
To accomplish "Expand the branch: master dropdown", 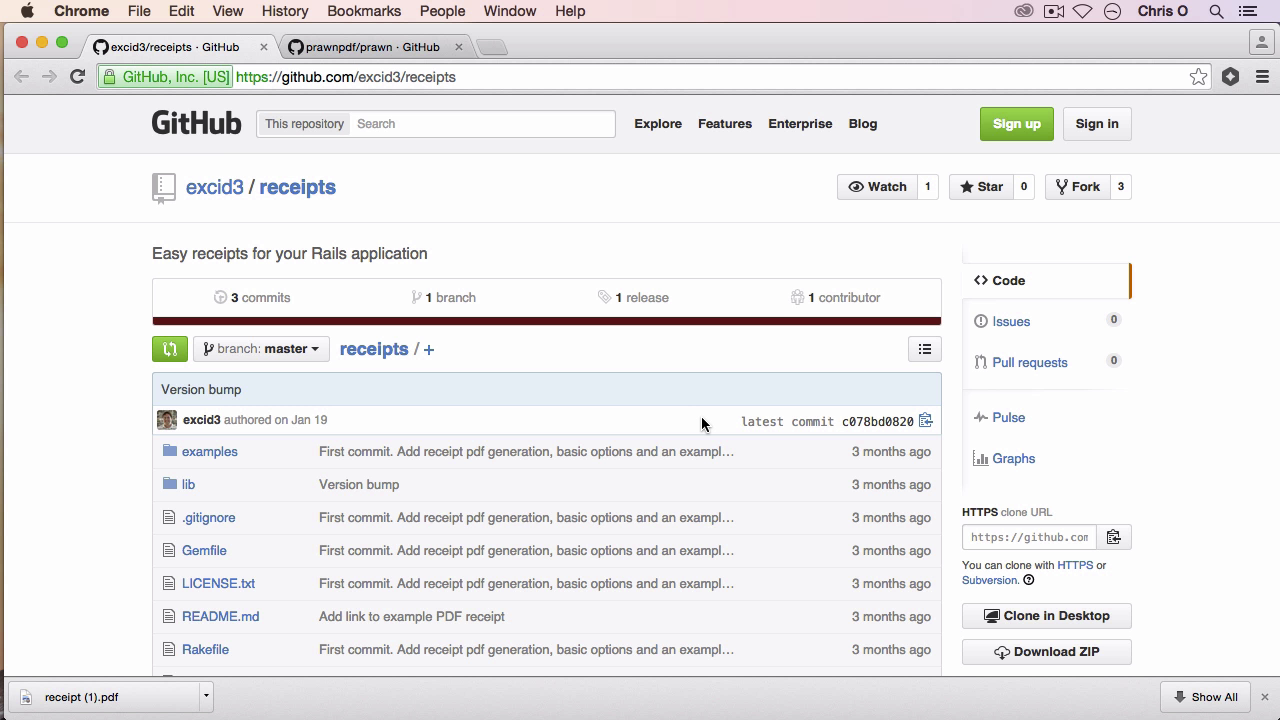I will (x=261, y=349).
